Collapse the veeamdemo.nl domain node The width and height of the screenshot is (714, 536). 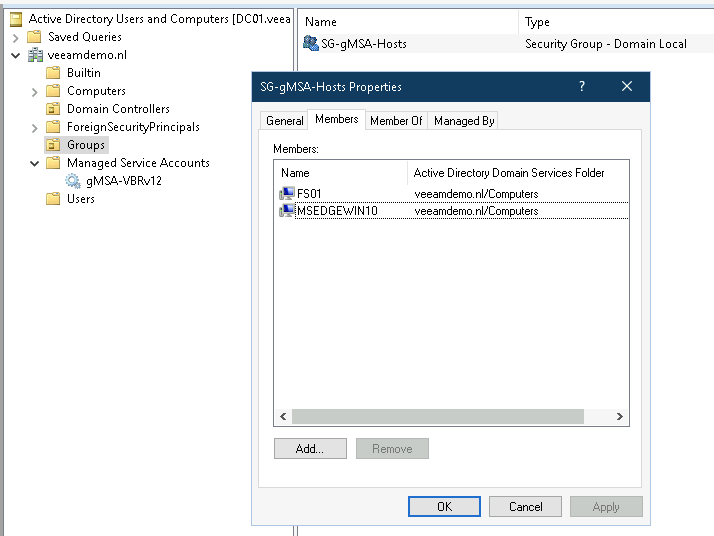(x=16, y=55)
